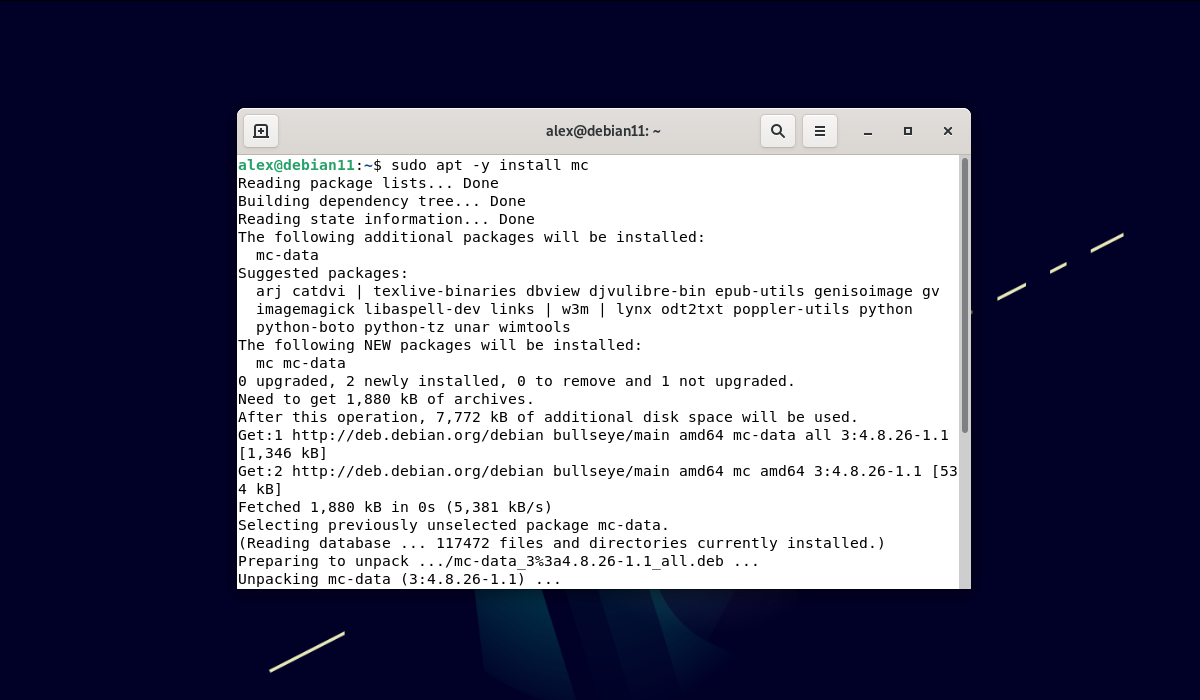
Task: Close the terminal window
Action: 948,131
